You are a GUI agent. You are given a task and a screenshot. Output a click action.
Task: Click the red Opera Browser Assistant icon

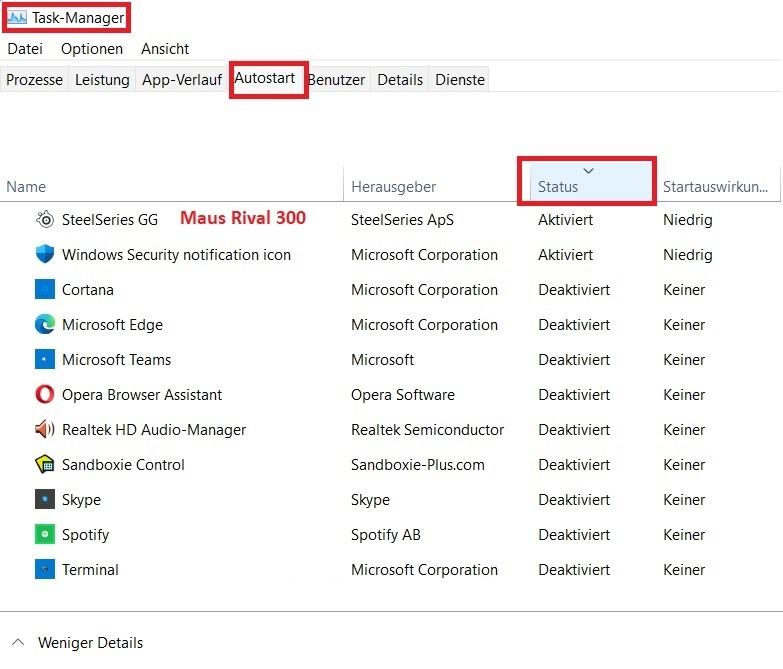45,394
